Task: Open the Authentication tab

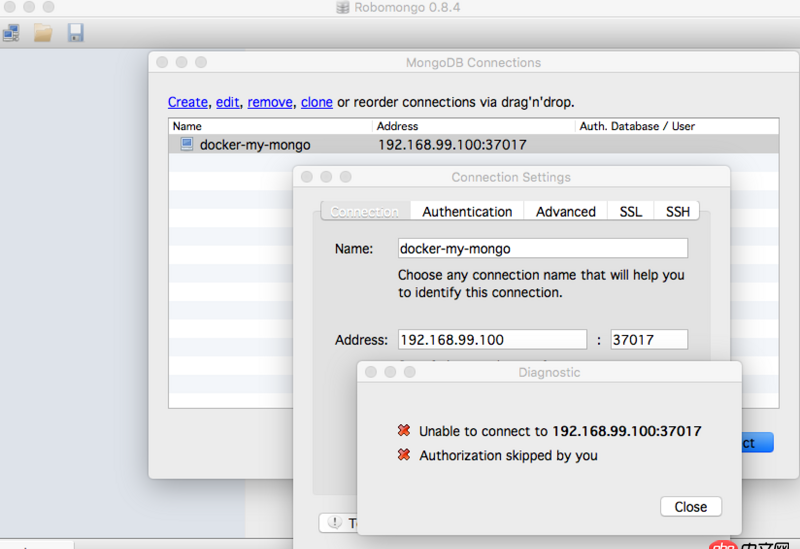Action: pyautogui.click(x=467, y=211)
